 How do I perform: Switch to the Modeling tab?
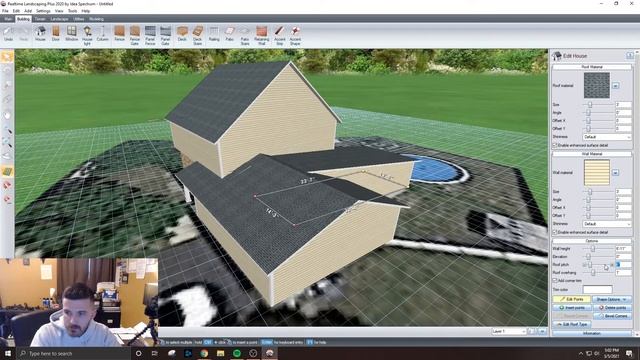(96, 19)
